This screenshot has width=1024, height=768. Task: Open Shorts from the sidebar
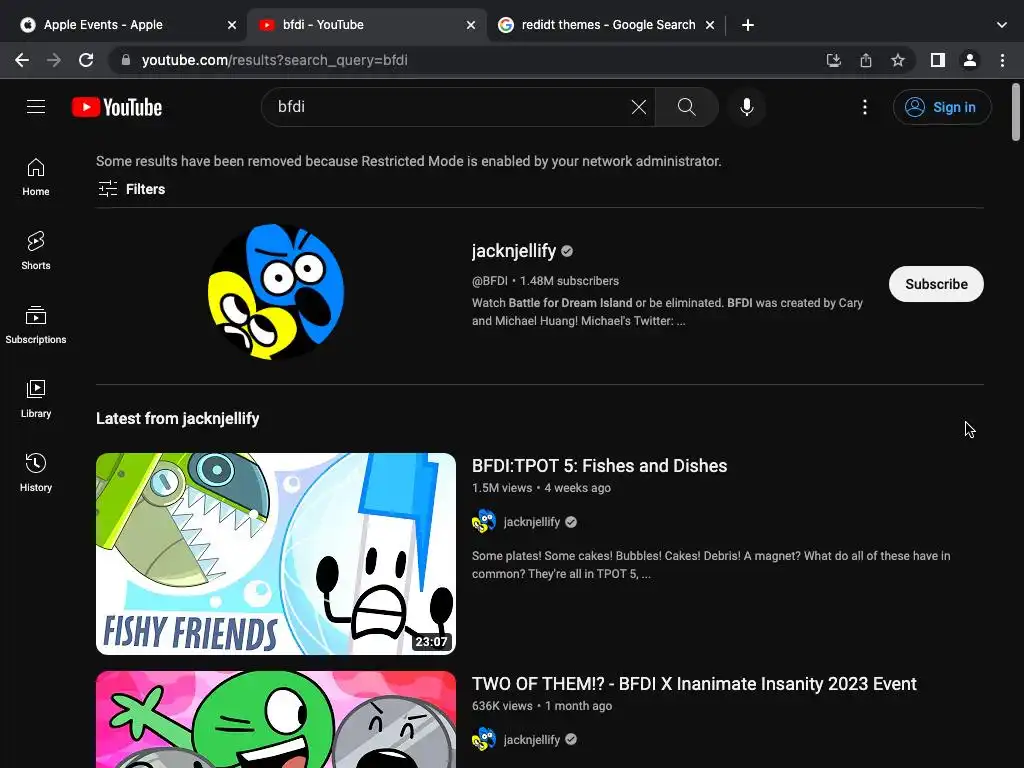pos(36,251)
